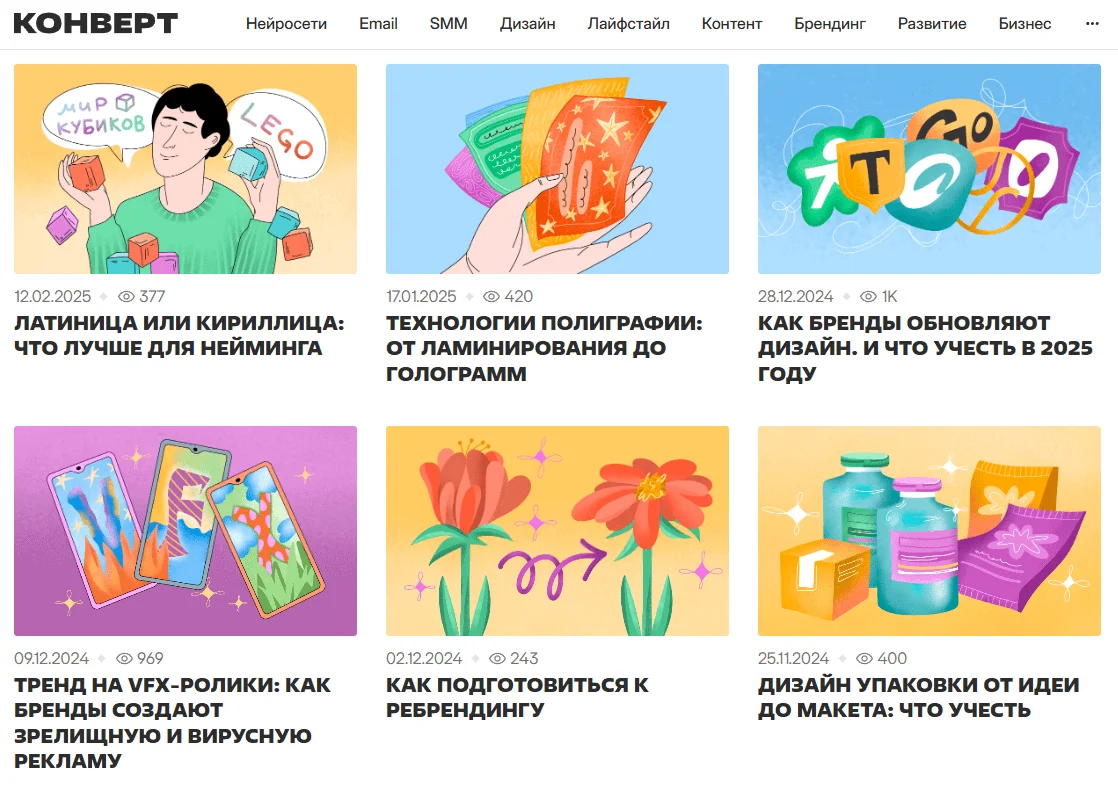
Task: Open the packaging design bottles thumbnail
Action: [x=929, y=530]
